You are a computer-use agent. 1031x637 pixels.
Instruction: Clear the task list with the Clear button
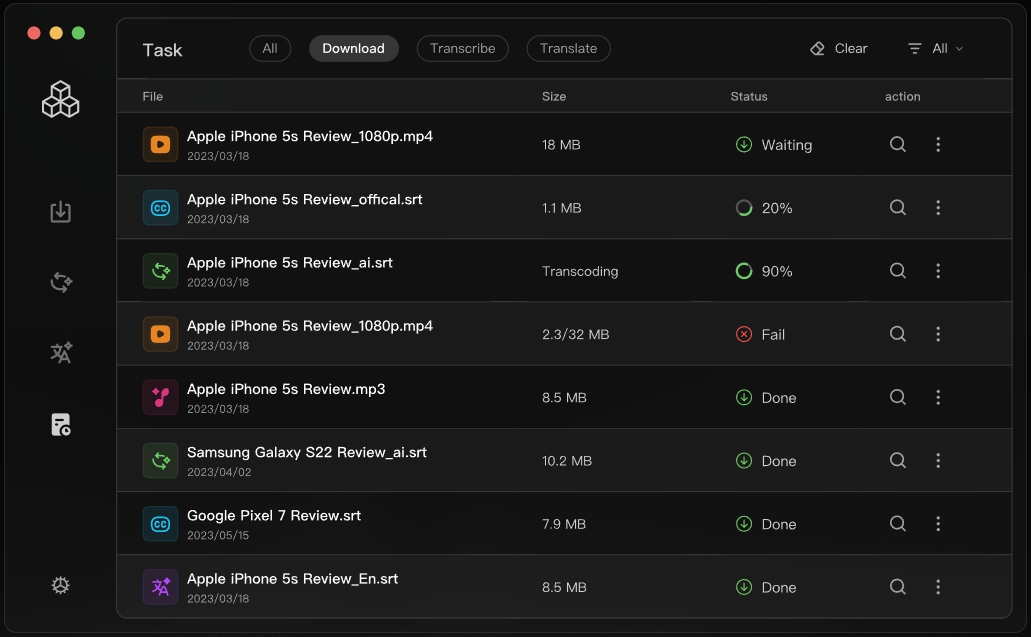tap(838, 49)
